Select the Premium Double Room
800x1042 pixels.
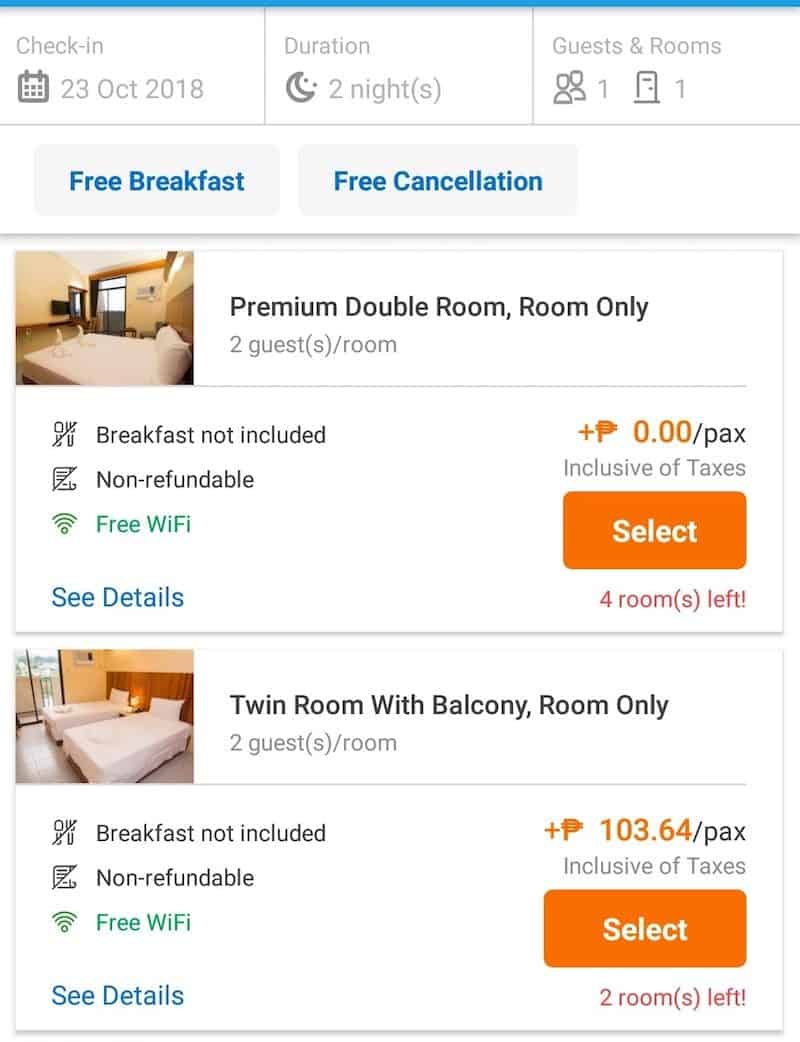click(x=654, y=530)
